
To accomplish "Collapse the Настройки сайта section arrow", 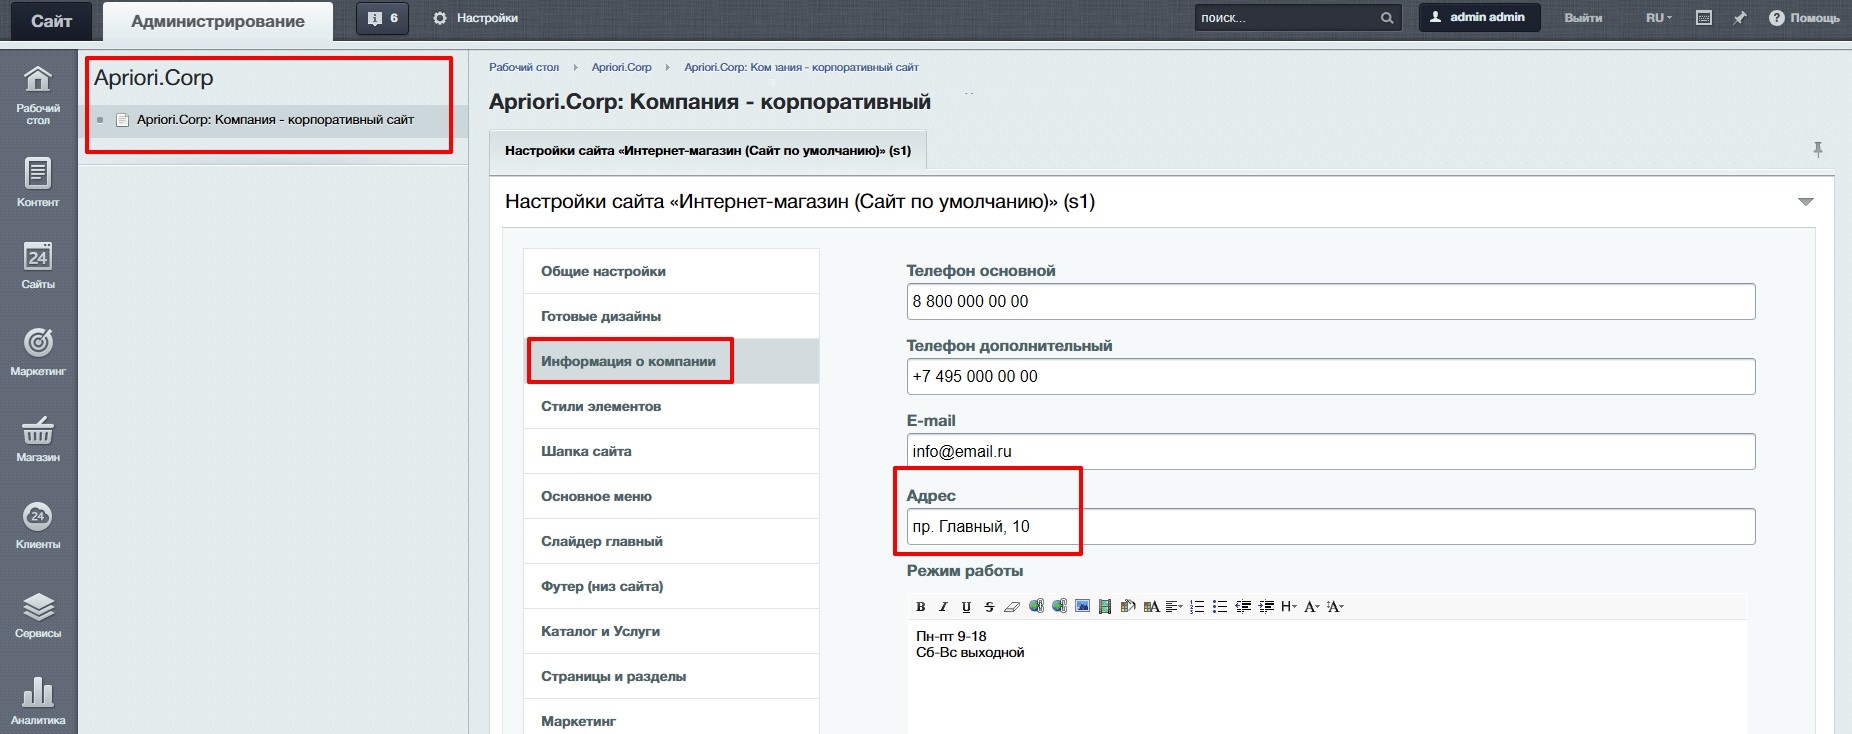I will click(1805, 202).
